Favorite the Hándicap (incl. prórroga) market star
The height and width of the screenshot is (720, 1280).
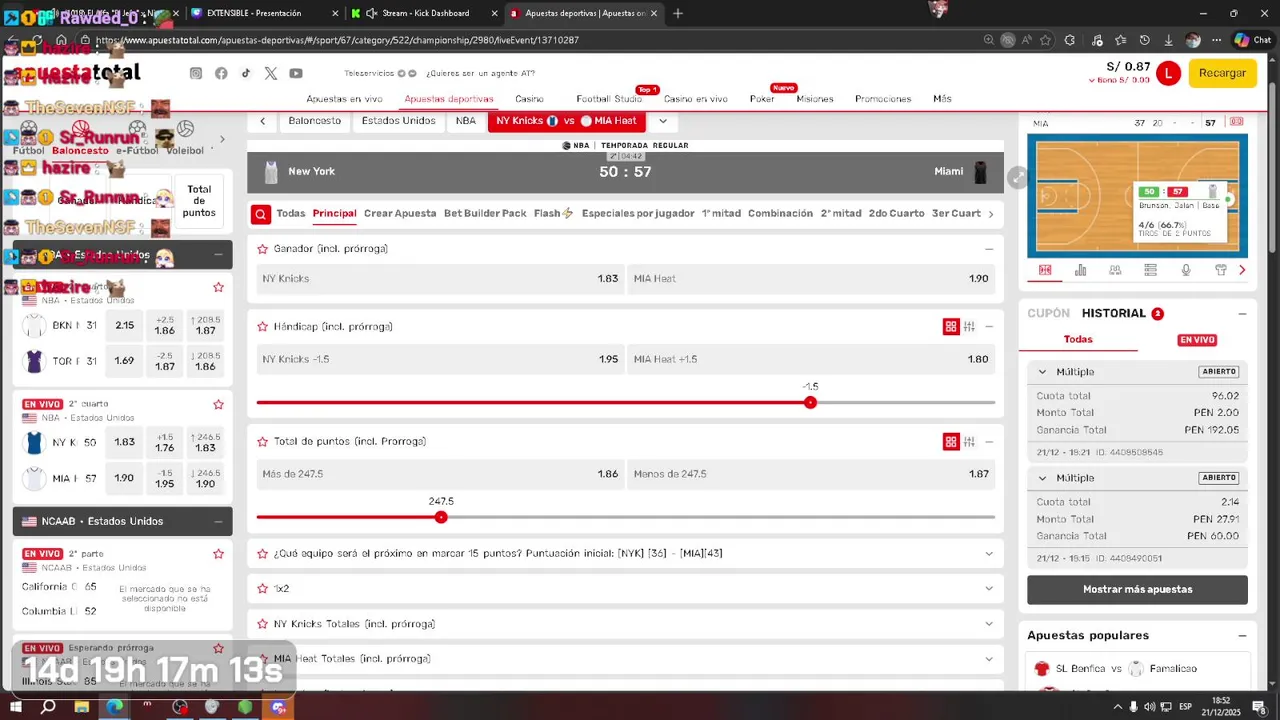click(x=263, y=327)
